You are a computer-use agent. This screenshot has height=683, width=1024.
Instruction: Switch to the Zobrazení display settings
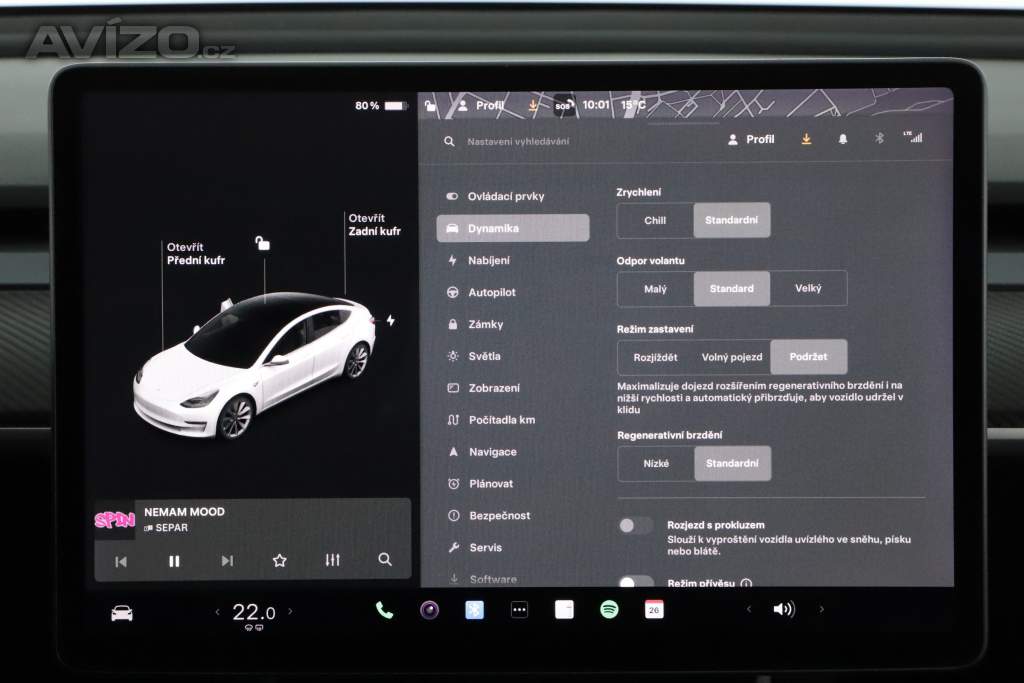click(x=484, y=388)
